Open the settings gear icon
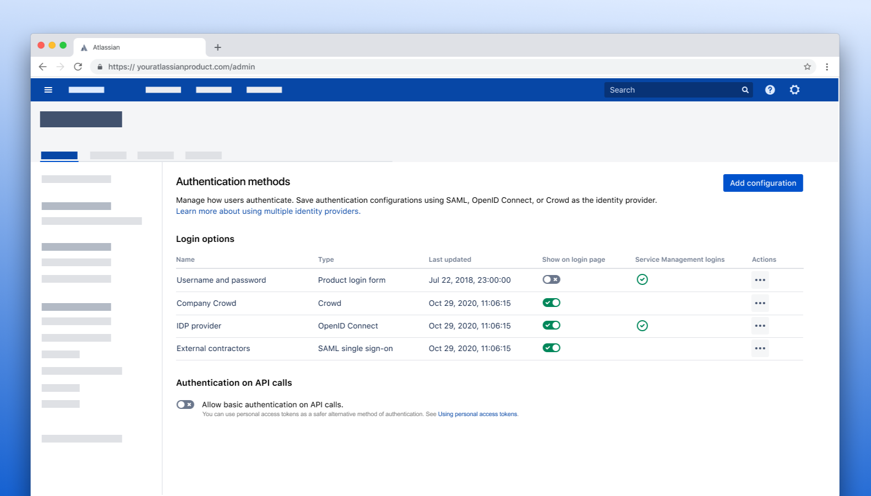 click(795, 90)
